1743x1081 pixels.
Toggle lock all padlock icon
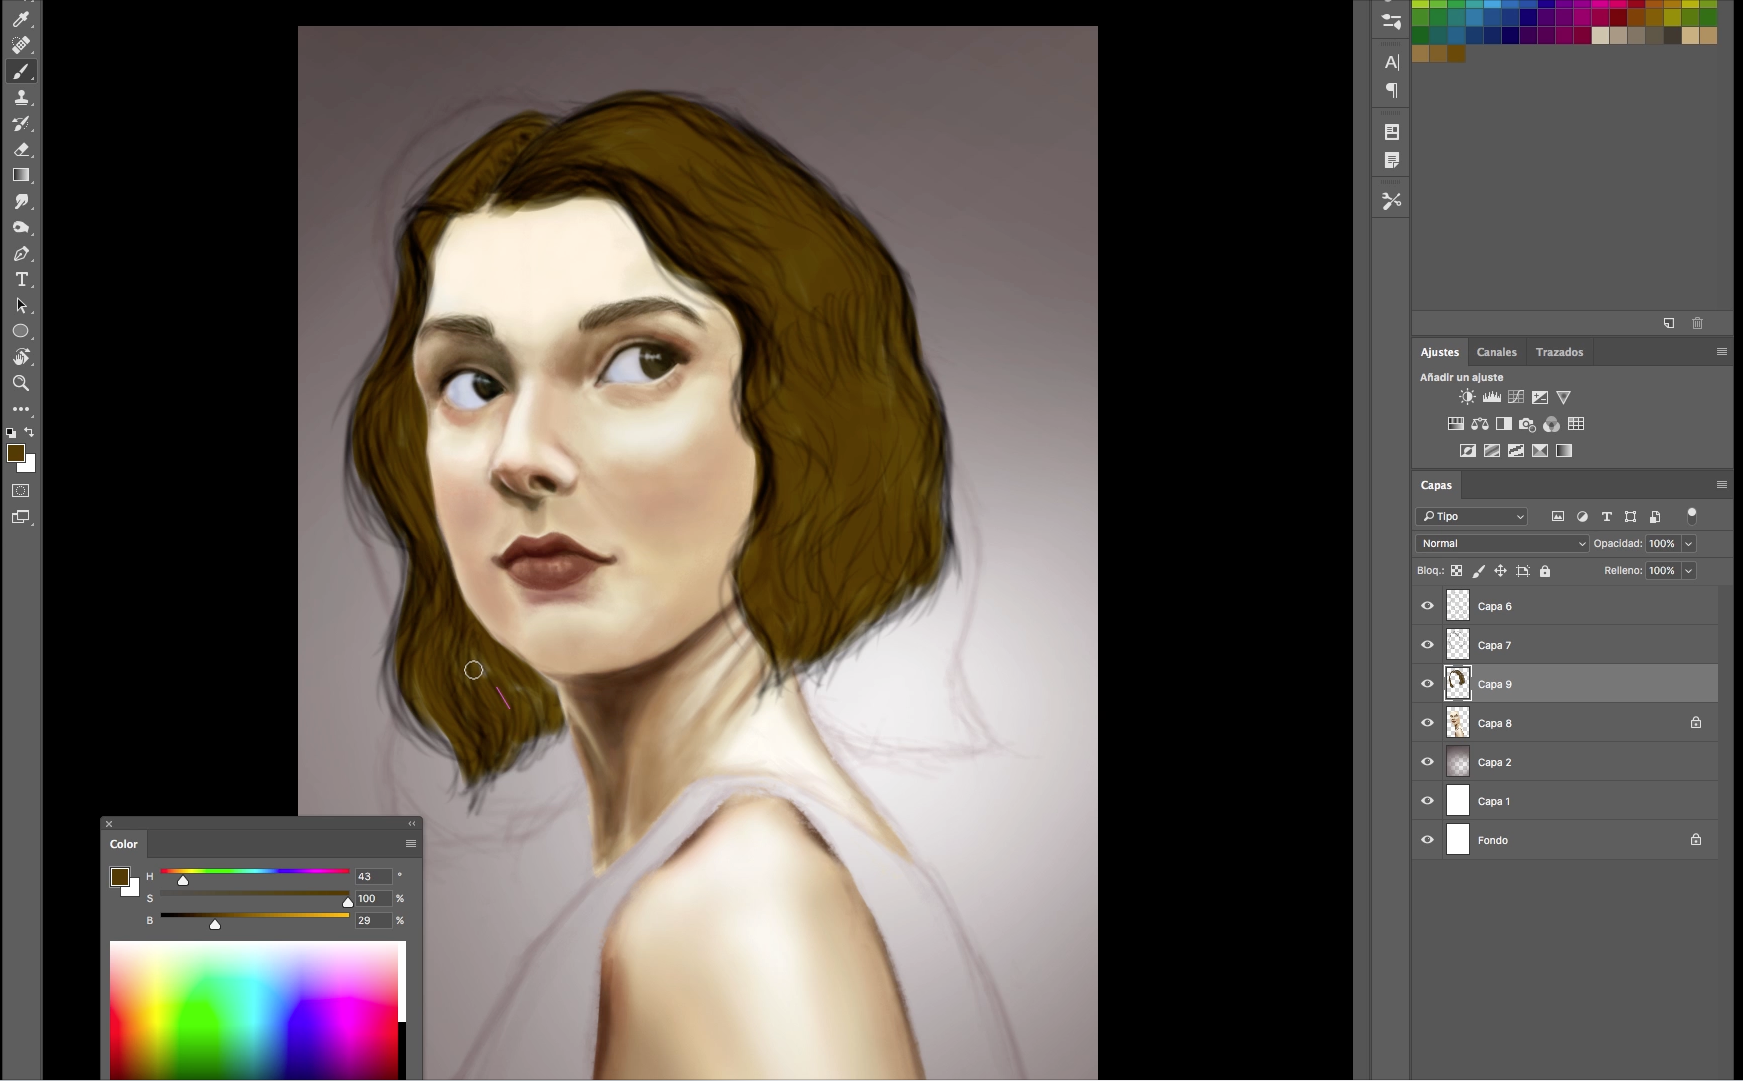1545,571
